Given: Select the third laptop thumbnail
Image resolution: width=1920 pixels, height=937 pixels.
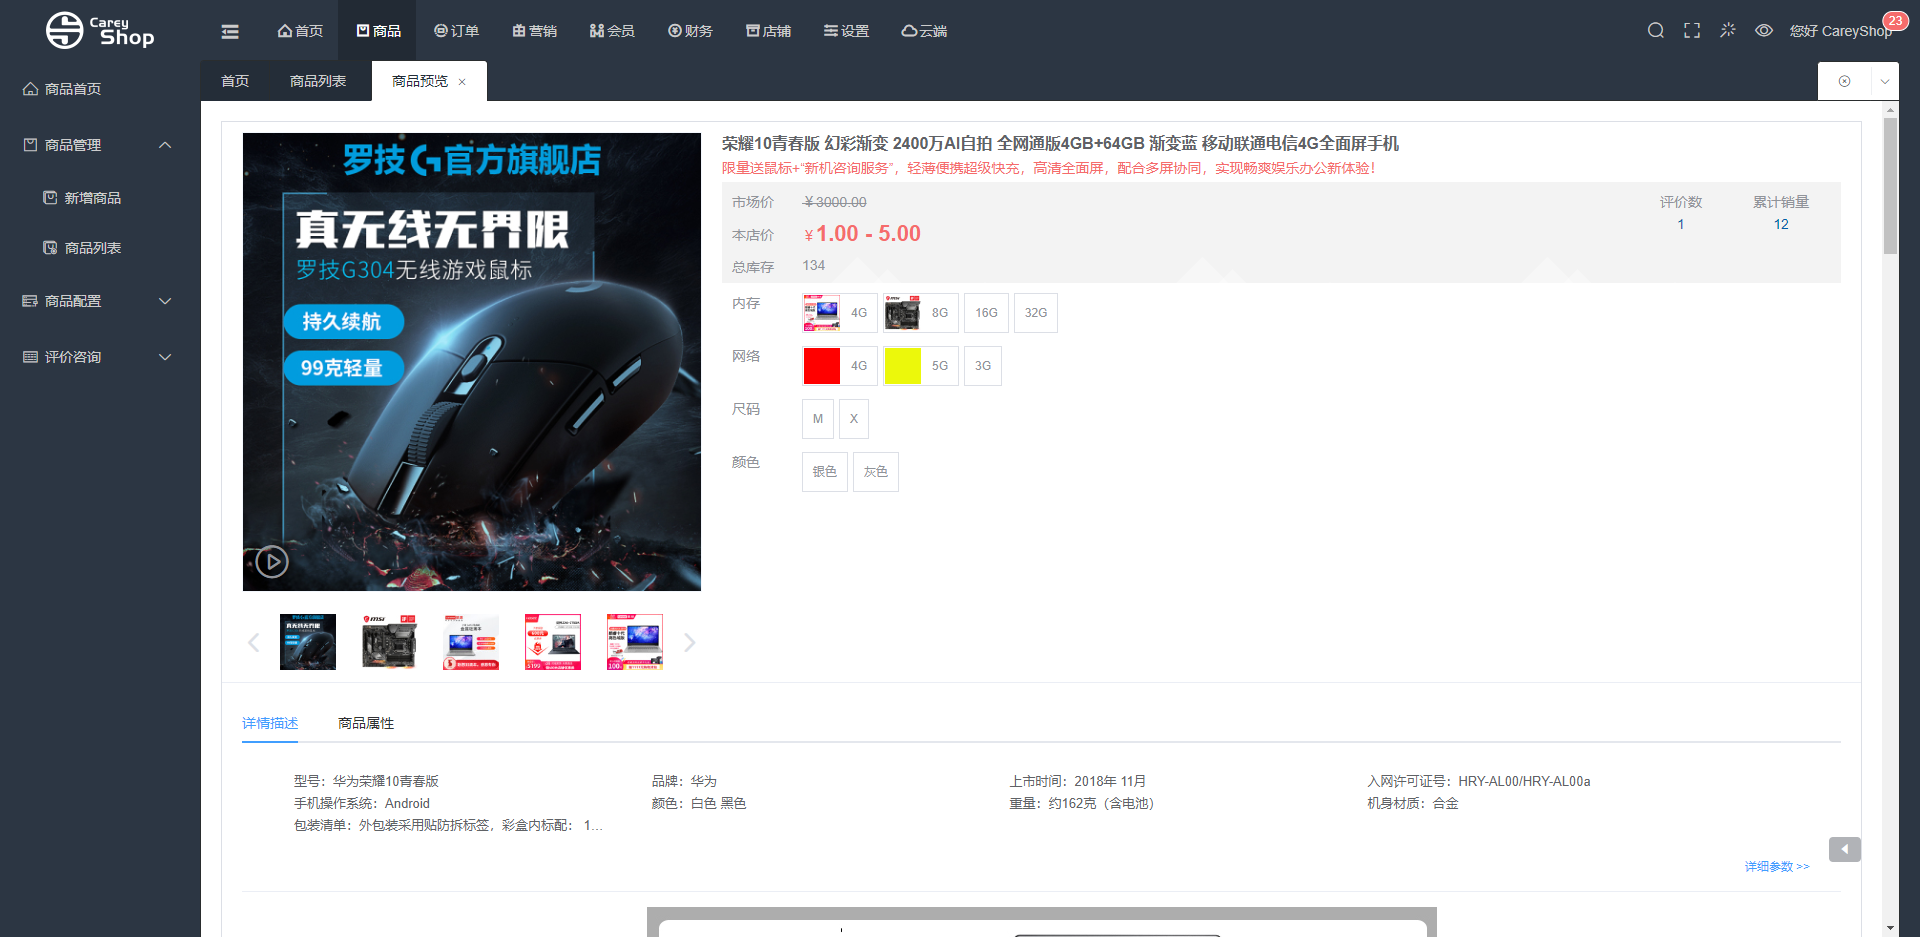Looking at the screenshot, I should point(471,642).
